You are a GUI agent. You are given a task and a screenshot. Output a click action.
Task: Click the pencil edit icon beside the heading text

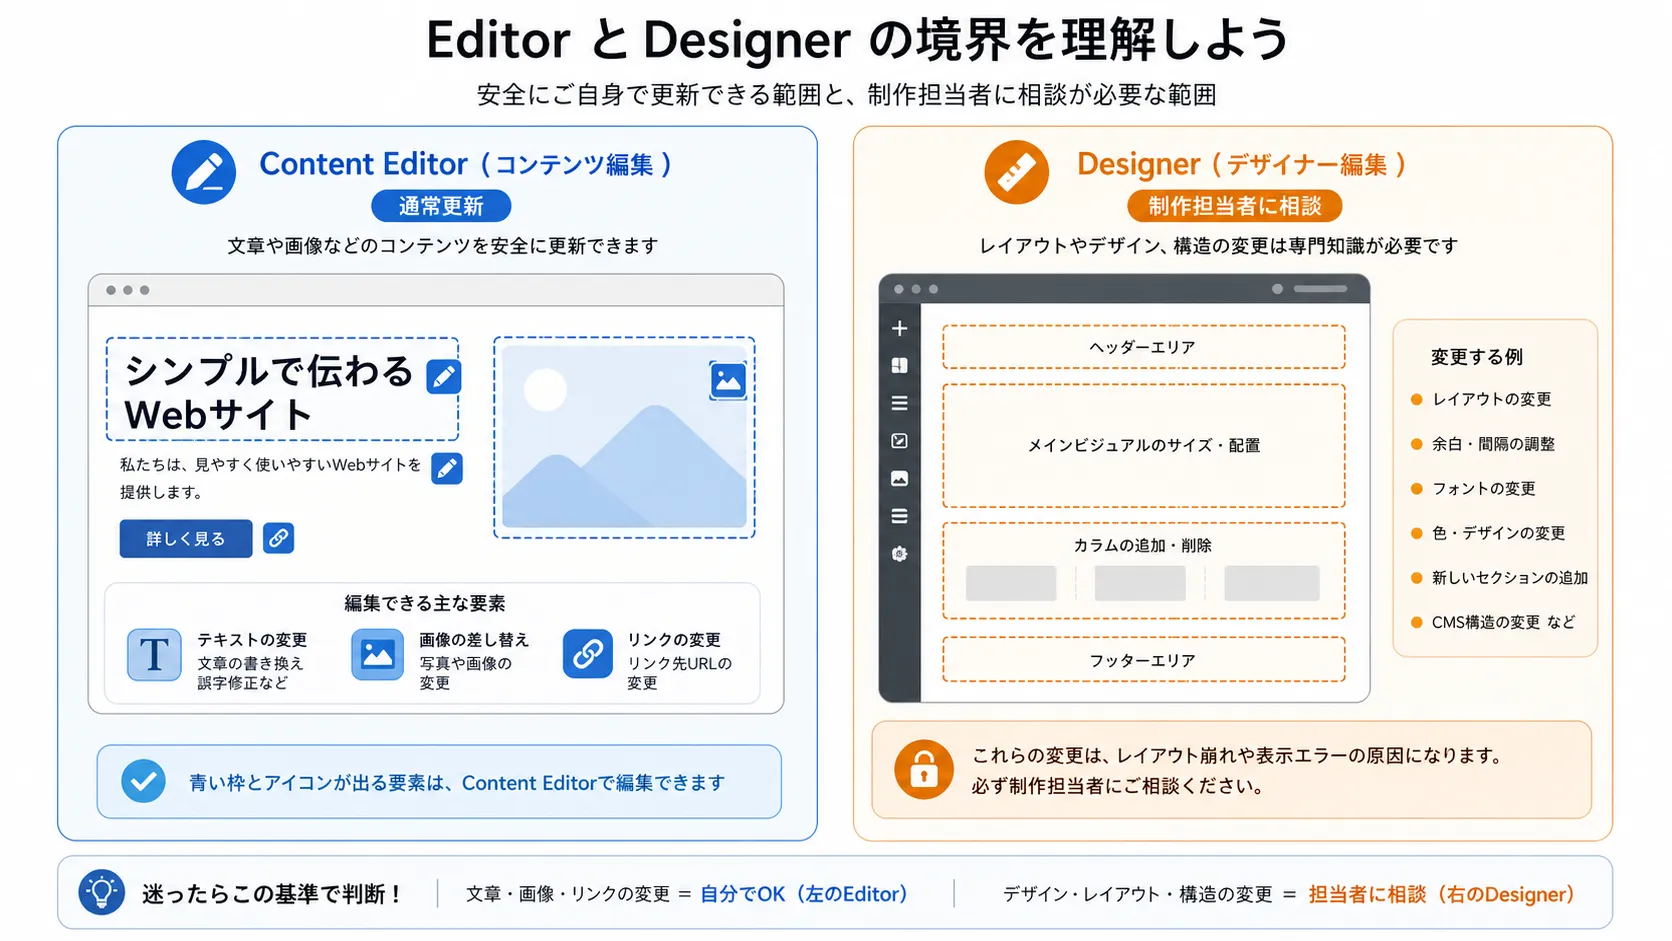coord(444,376)
